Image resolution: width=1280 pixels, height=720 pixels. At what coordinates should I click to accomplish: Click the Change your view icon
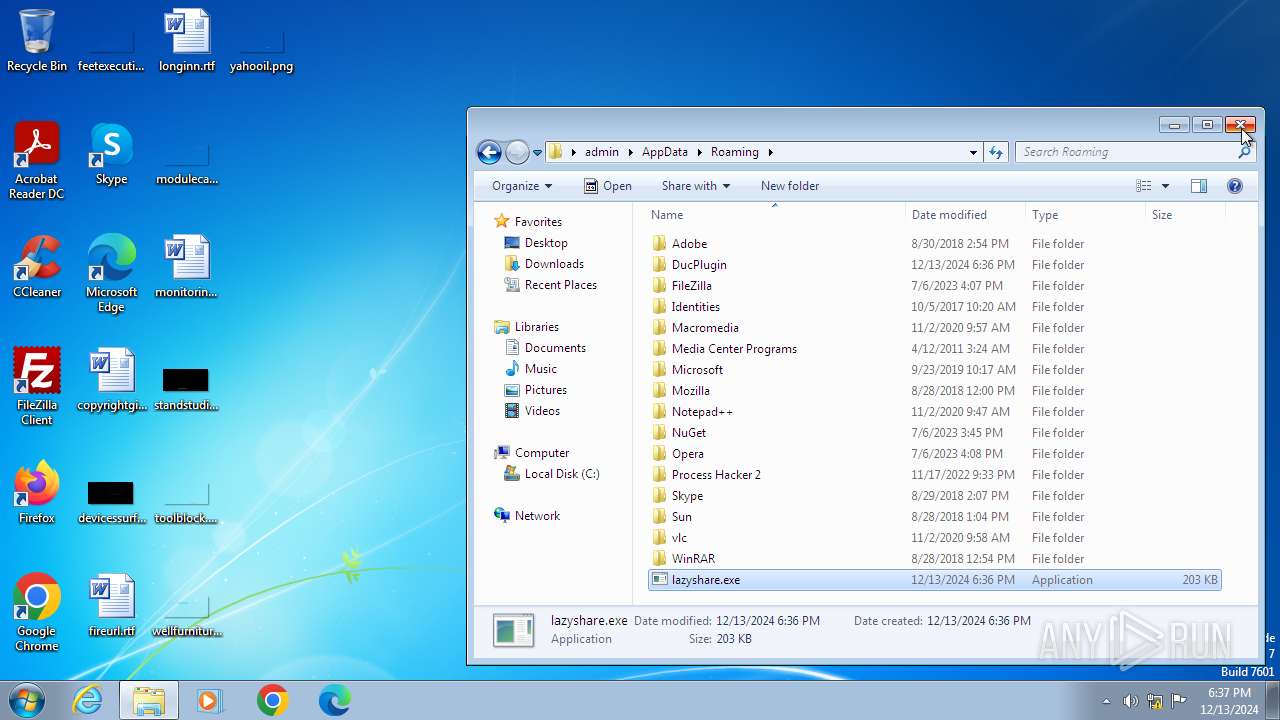pos(1144,186)
